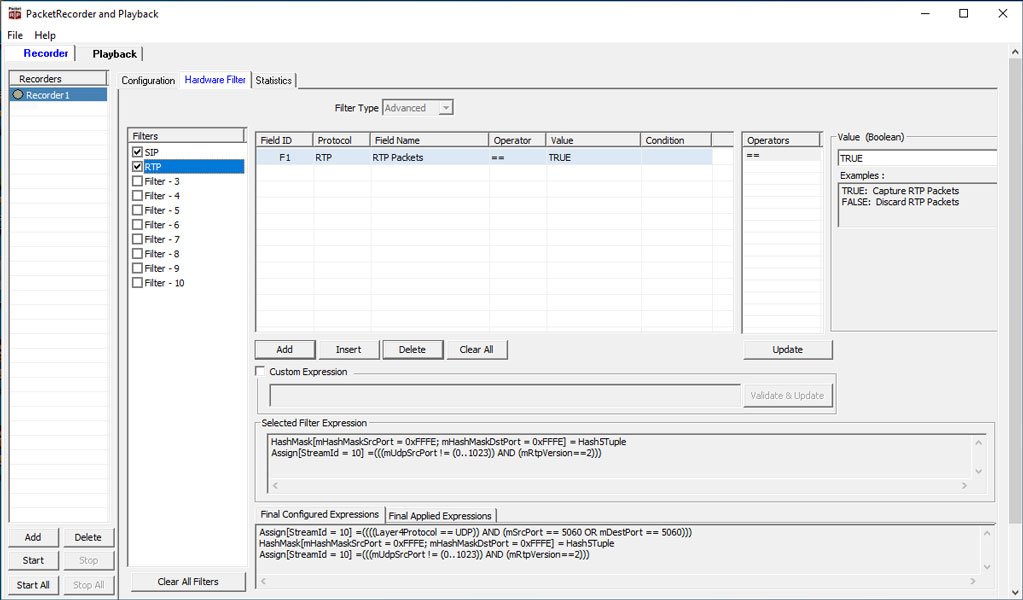1023x600 pixels.
Task: Switch to the Recorder tab
Action: tap(46, 53)
